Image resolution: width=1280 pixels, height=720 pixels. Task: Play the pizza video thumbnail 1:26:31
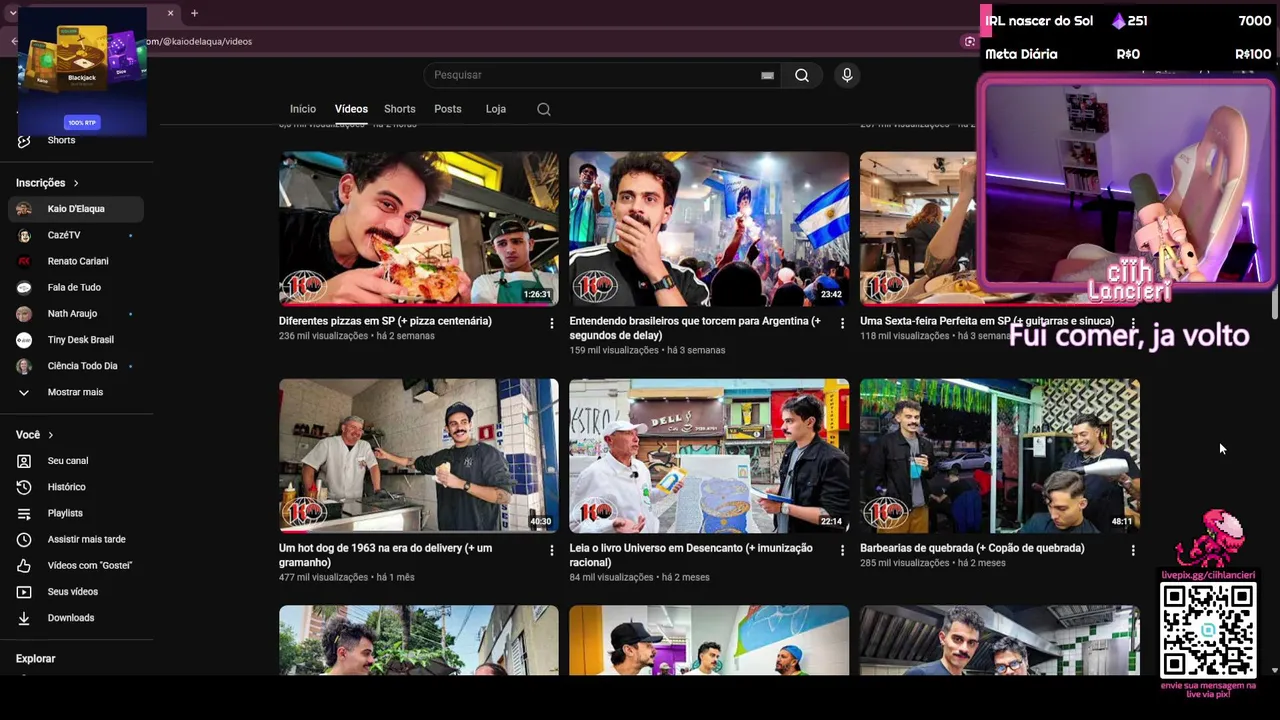[x=419, y=228]
